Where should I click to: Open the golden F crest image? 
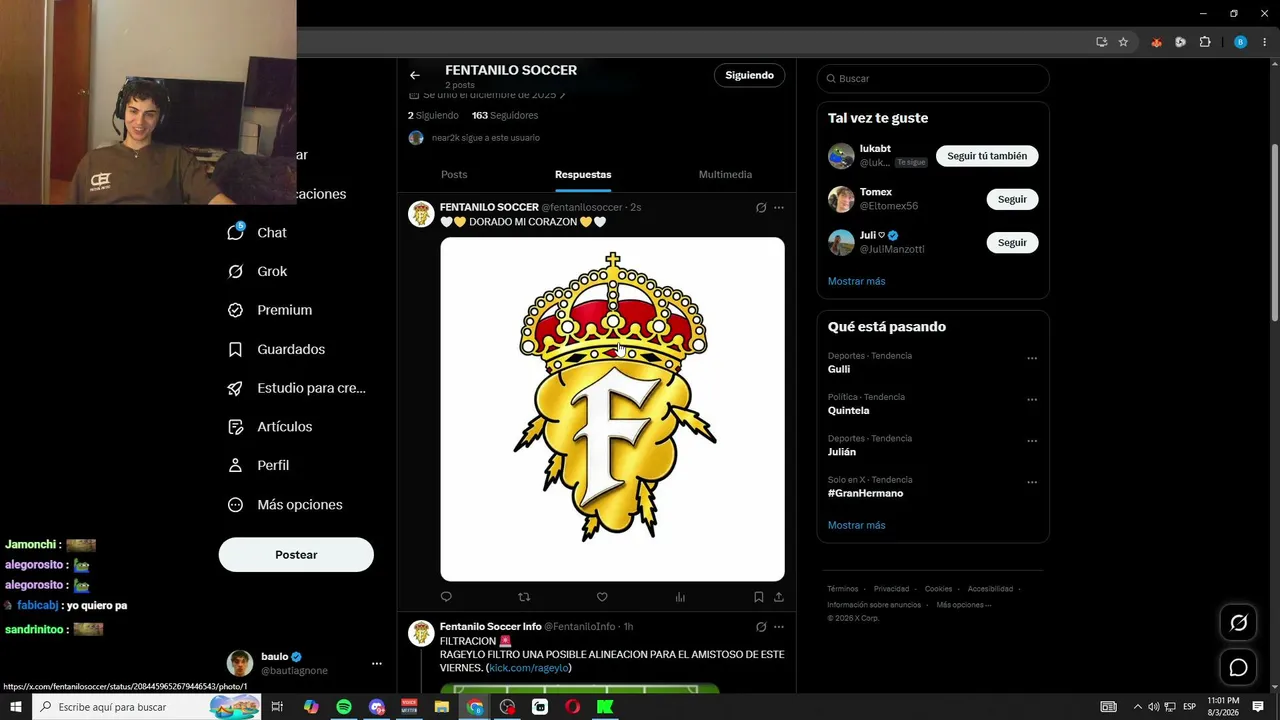[612, 409]
